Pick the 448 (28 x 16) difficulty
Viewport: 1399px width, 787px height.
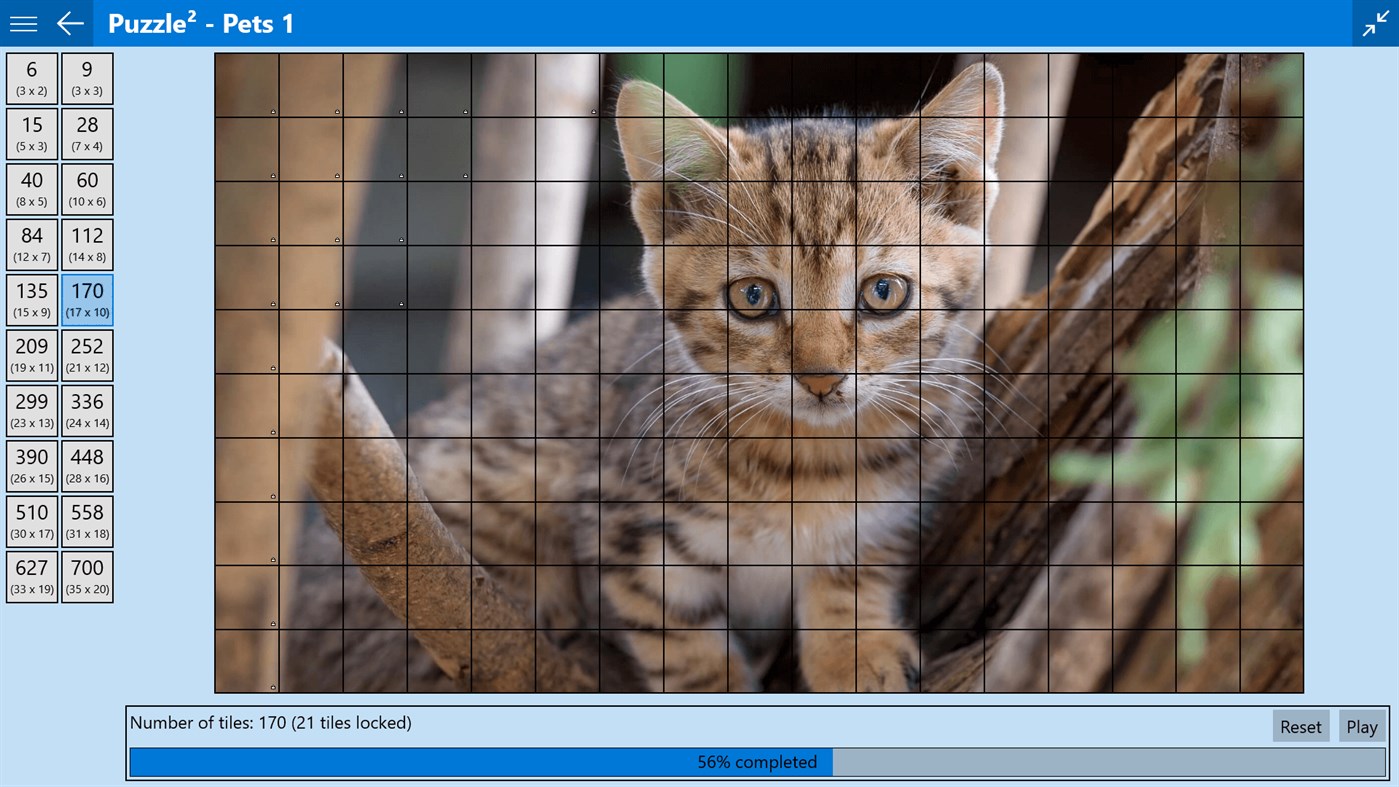pos(86,465)
